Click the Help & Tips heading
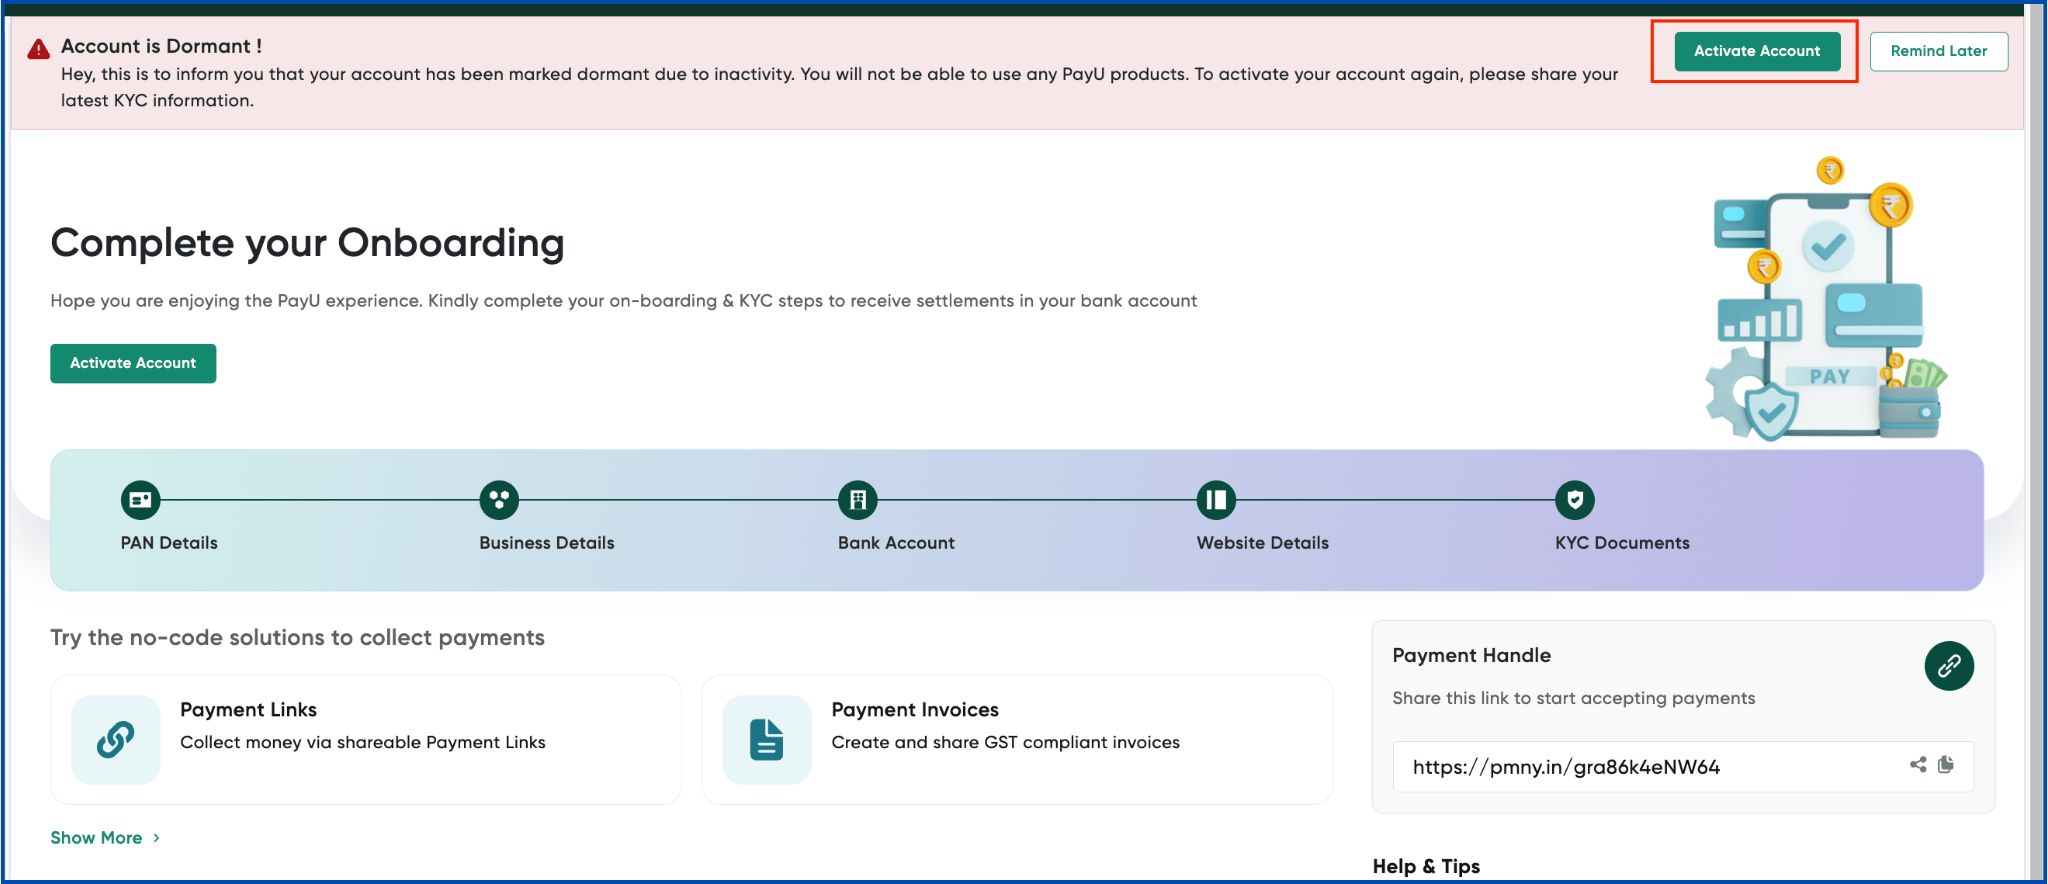This screenshot has height=884, width=2048. tap(1426, 866)
